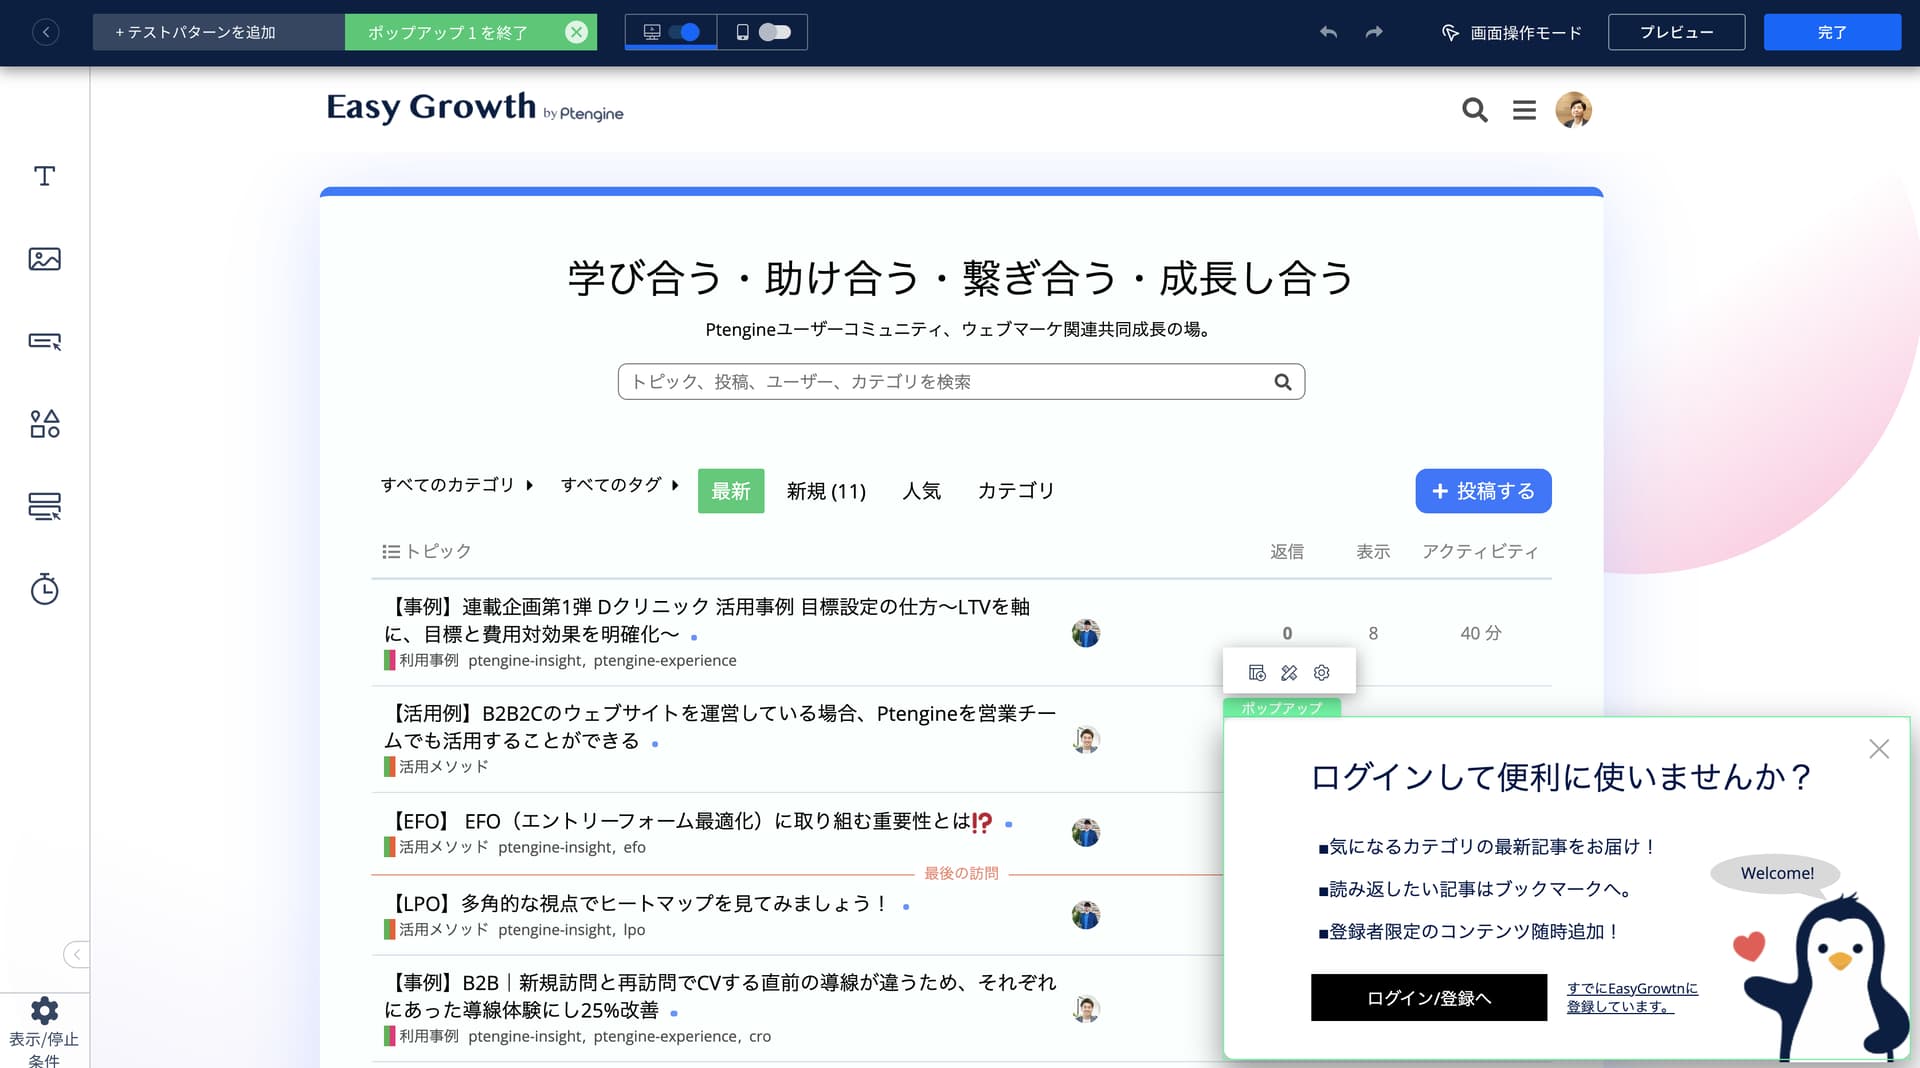Select the 新規 (11) tab
Screen dimensions: 1920x1068
826,491
